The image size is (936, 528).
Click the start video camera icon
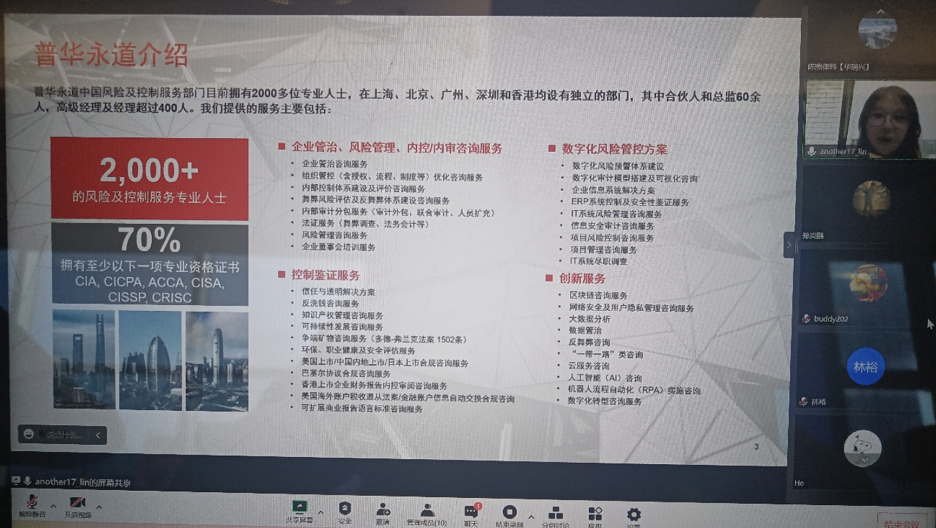click(78, 502)
